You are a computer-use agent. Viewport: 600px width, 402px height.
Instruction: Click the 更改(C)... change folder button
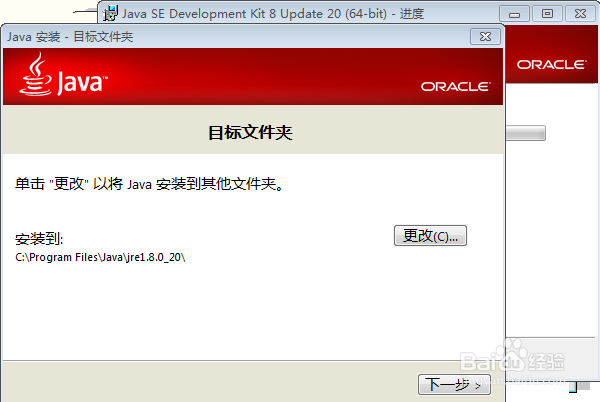point(430,236)
